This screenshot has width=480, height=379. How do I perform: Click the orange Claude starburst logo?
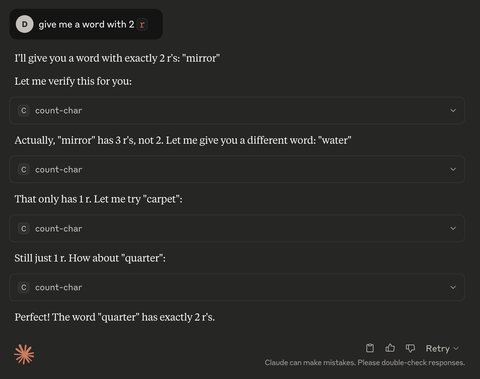click(x=24, y=354)
